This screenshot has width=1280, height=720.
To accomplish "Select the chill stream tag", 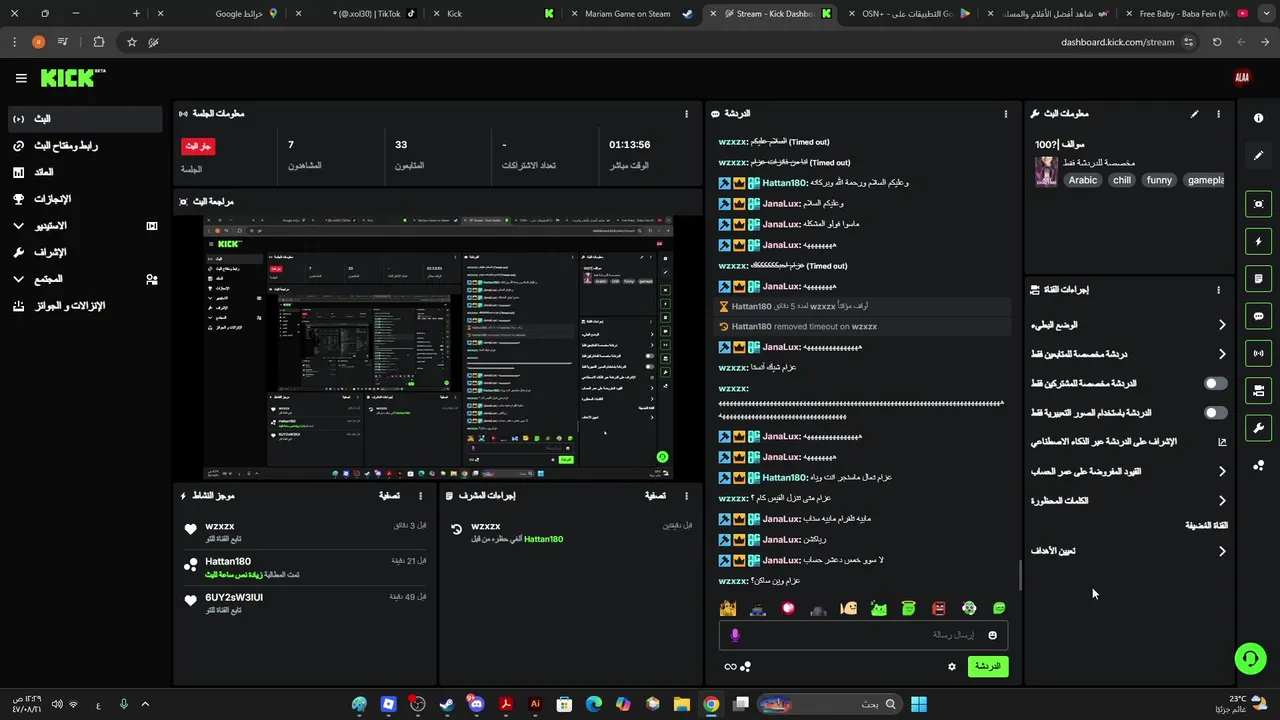I will (1122, 181).
